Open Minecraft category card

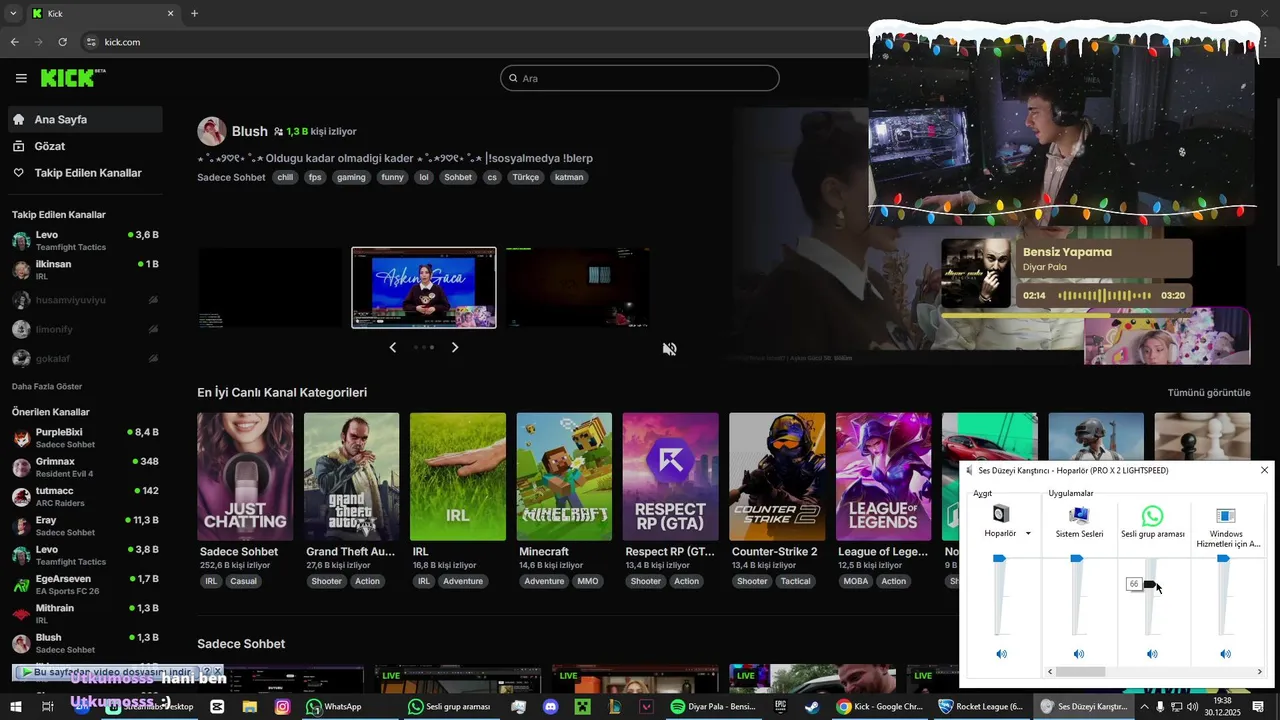click(564, 477)
